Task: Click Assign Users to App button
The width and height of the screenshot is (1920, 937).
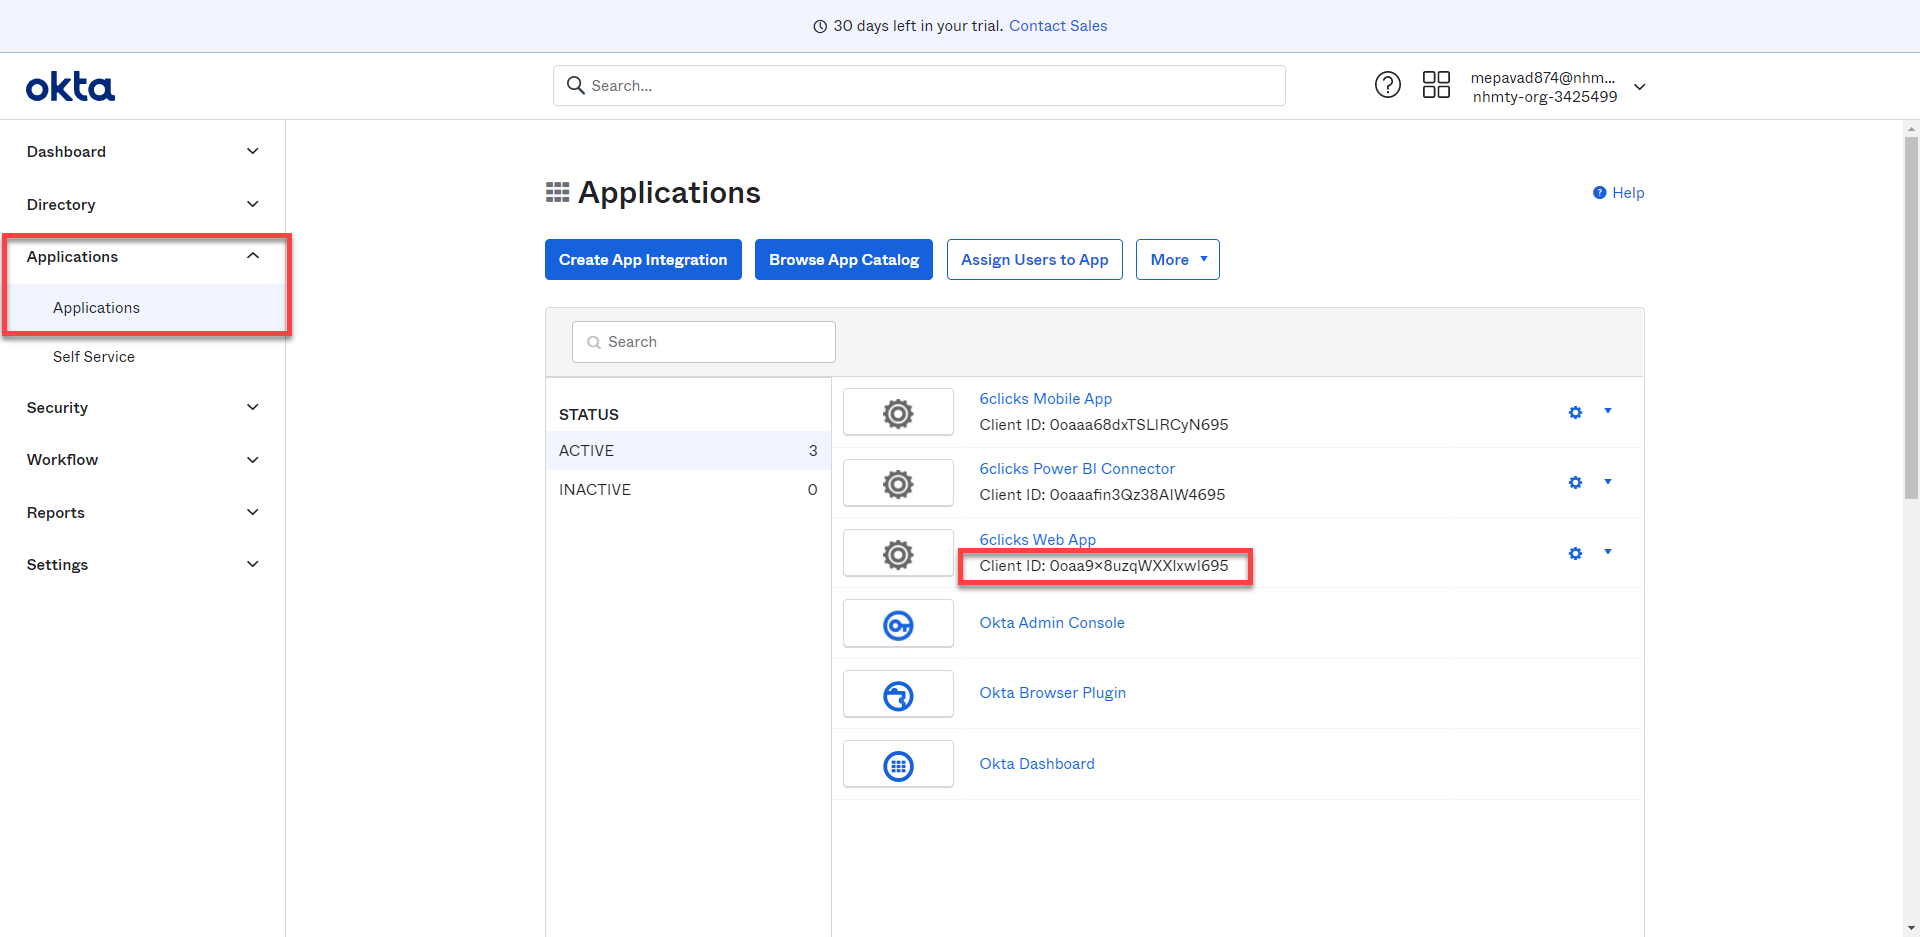Action: [1035, 260]
